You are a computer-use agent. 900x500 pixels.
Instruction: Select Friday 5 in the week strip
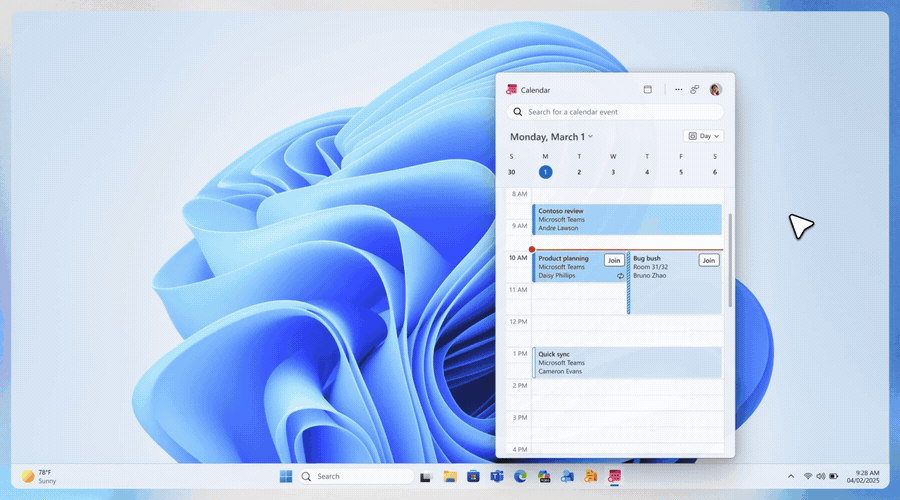coord(681,172)
